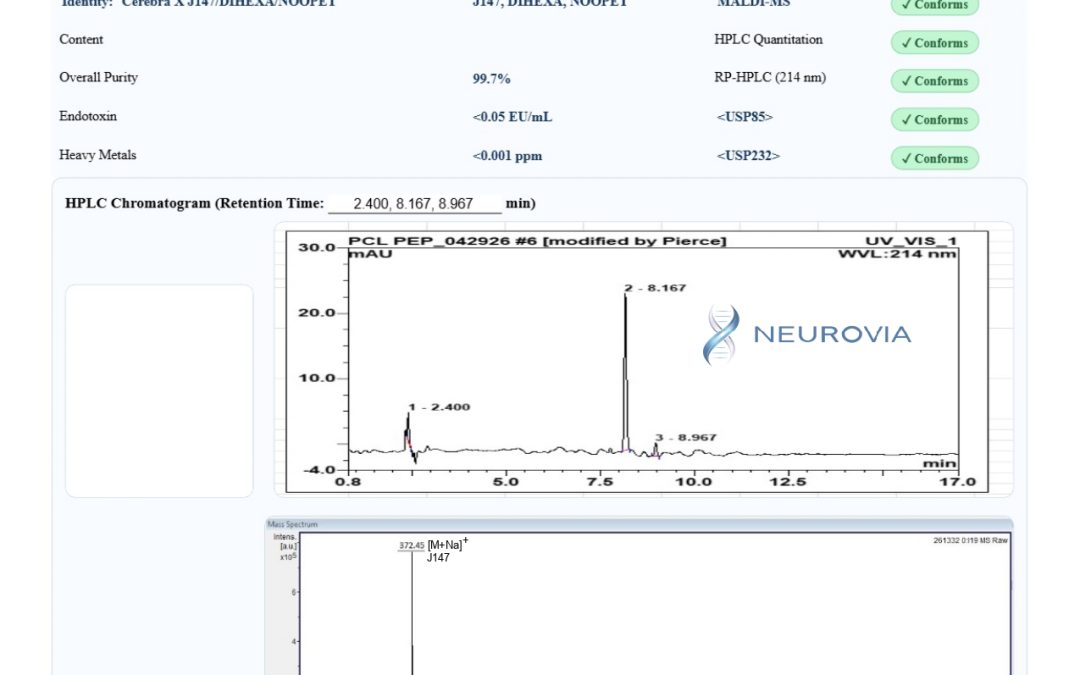The image size is (1080, 675).
Task: Click the RP-HPLC (214 nm) method text
Action: [x=770, y=77]
